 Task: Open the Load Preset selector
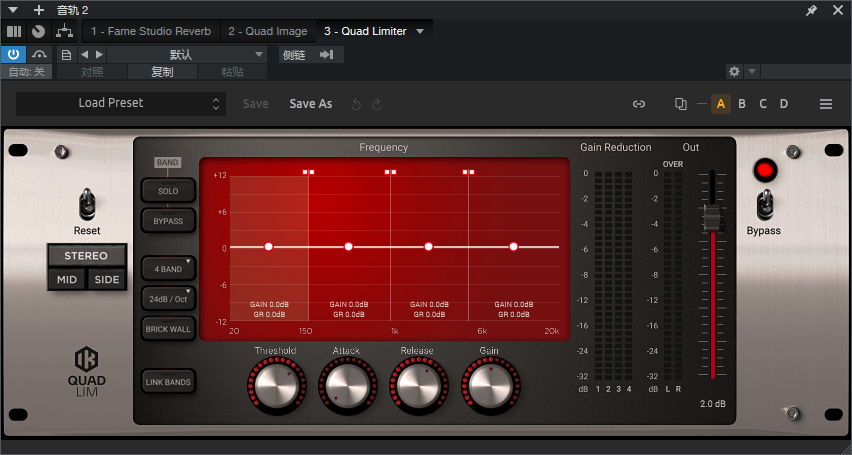tap(121, 103)
